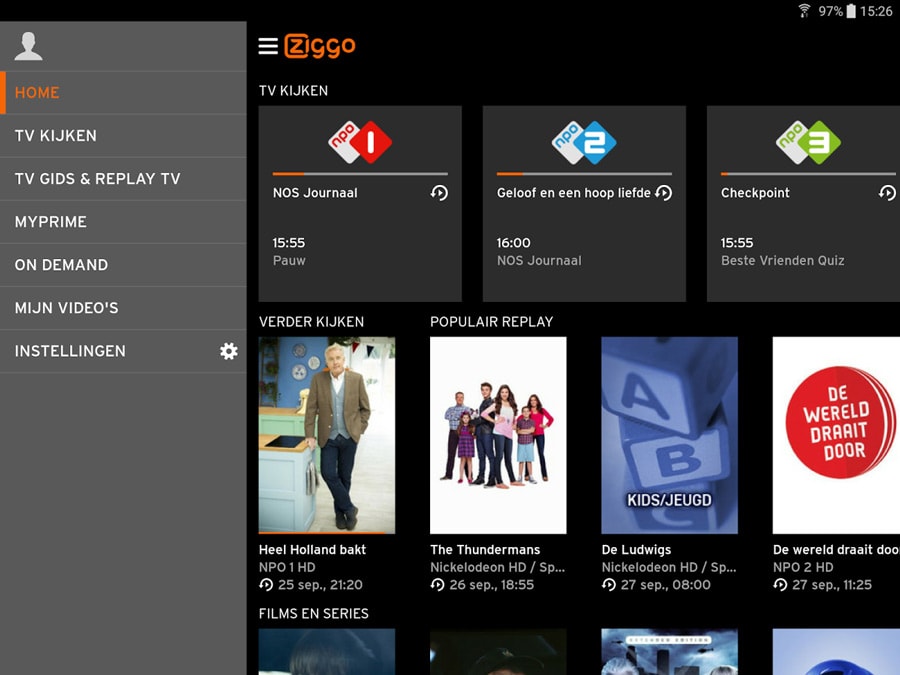Image resolution: width=900 pixels, height=675 pixels.
Task: Click the NPO 1 HD channel label
Action: (287, 567)
